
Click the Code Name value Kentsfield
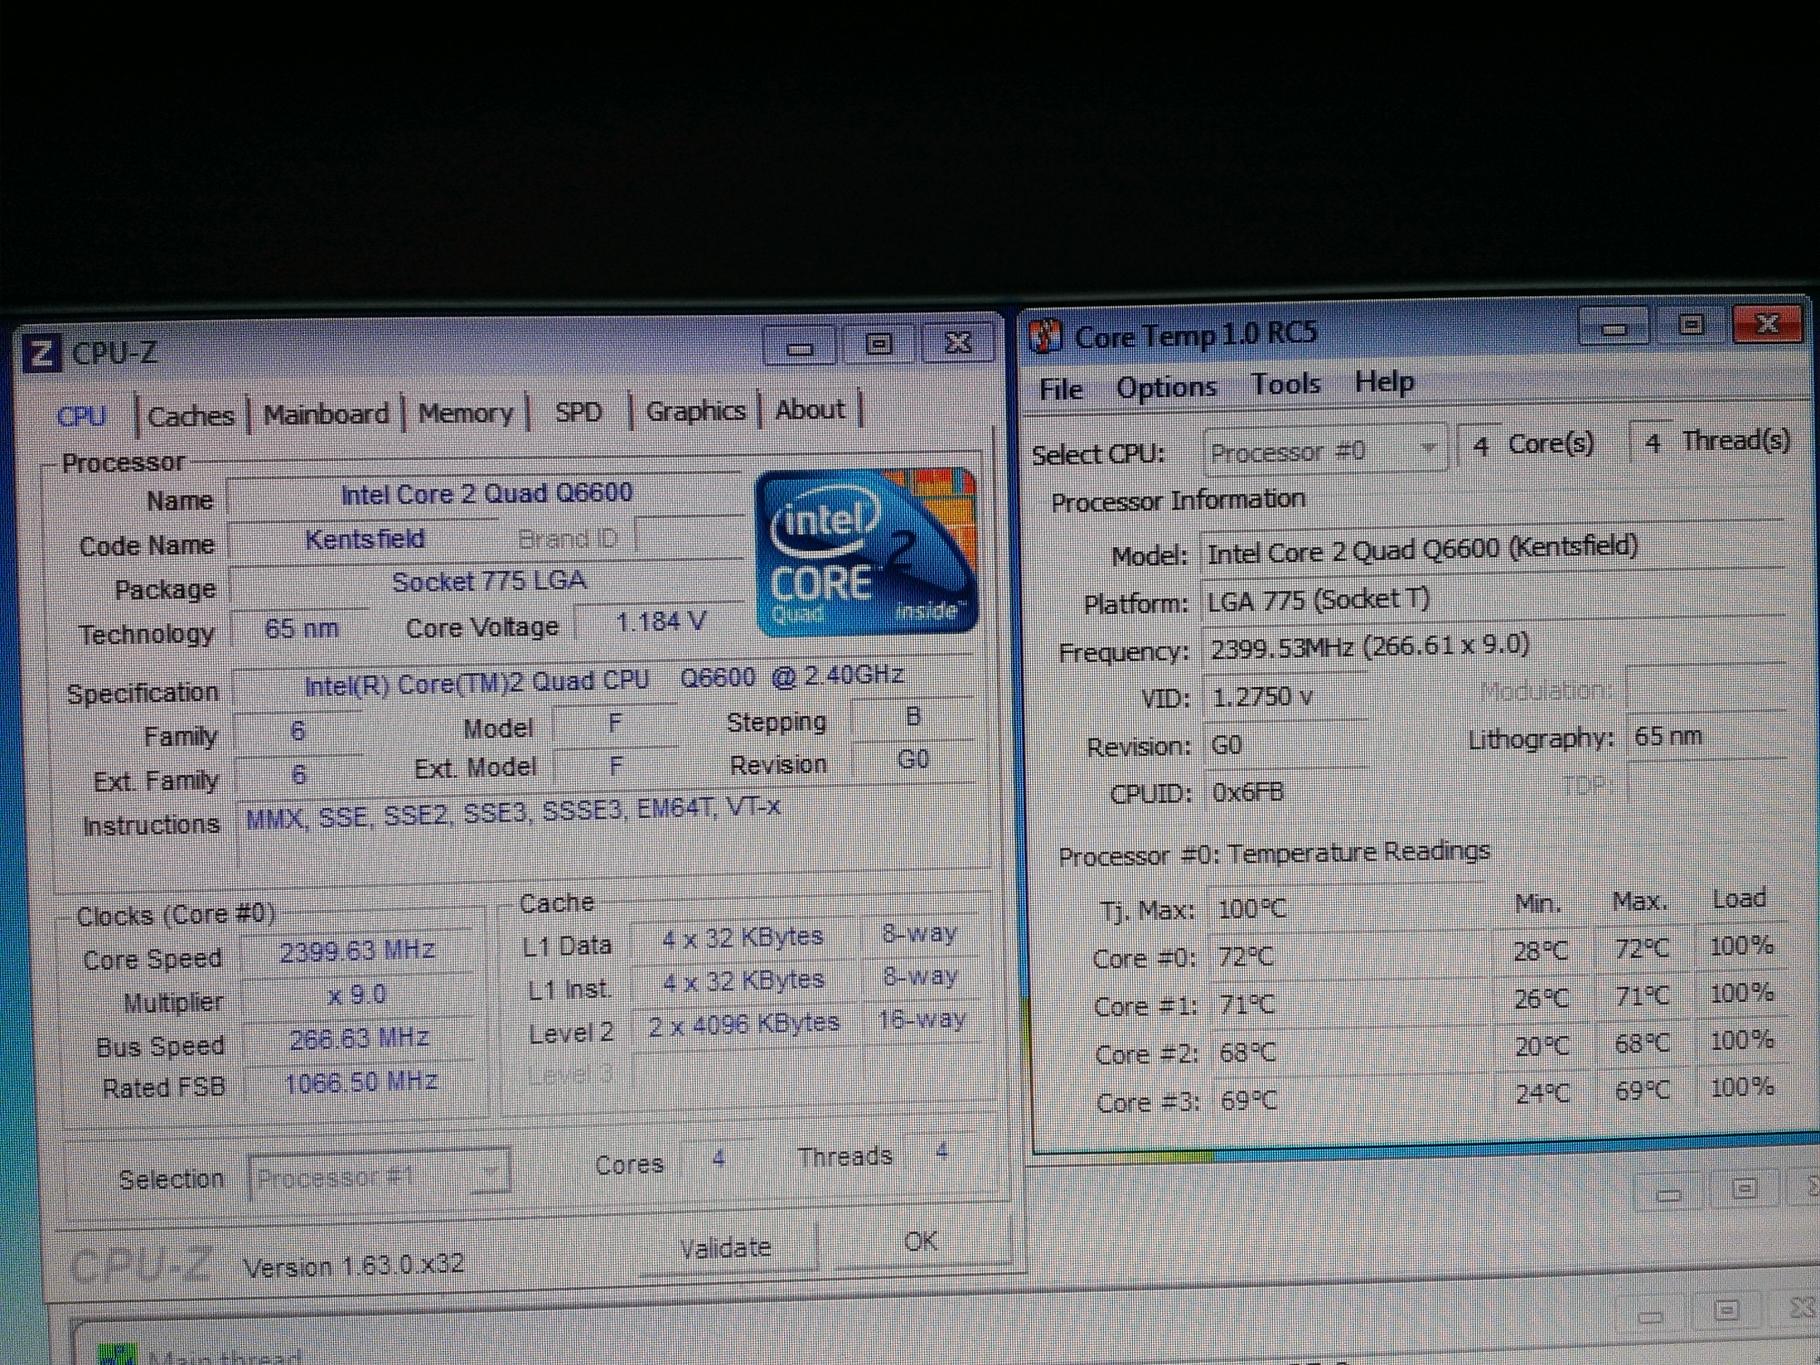[x=365, y=540]
